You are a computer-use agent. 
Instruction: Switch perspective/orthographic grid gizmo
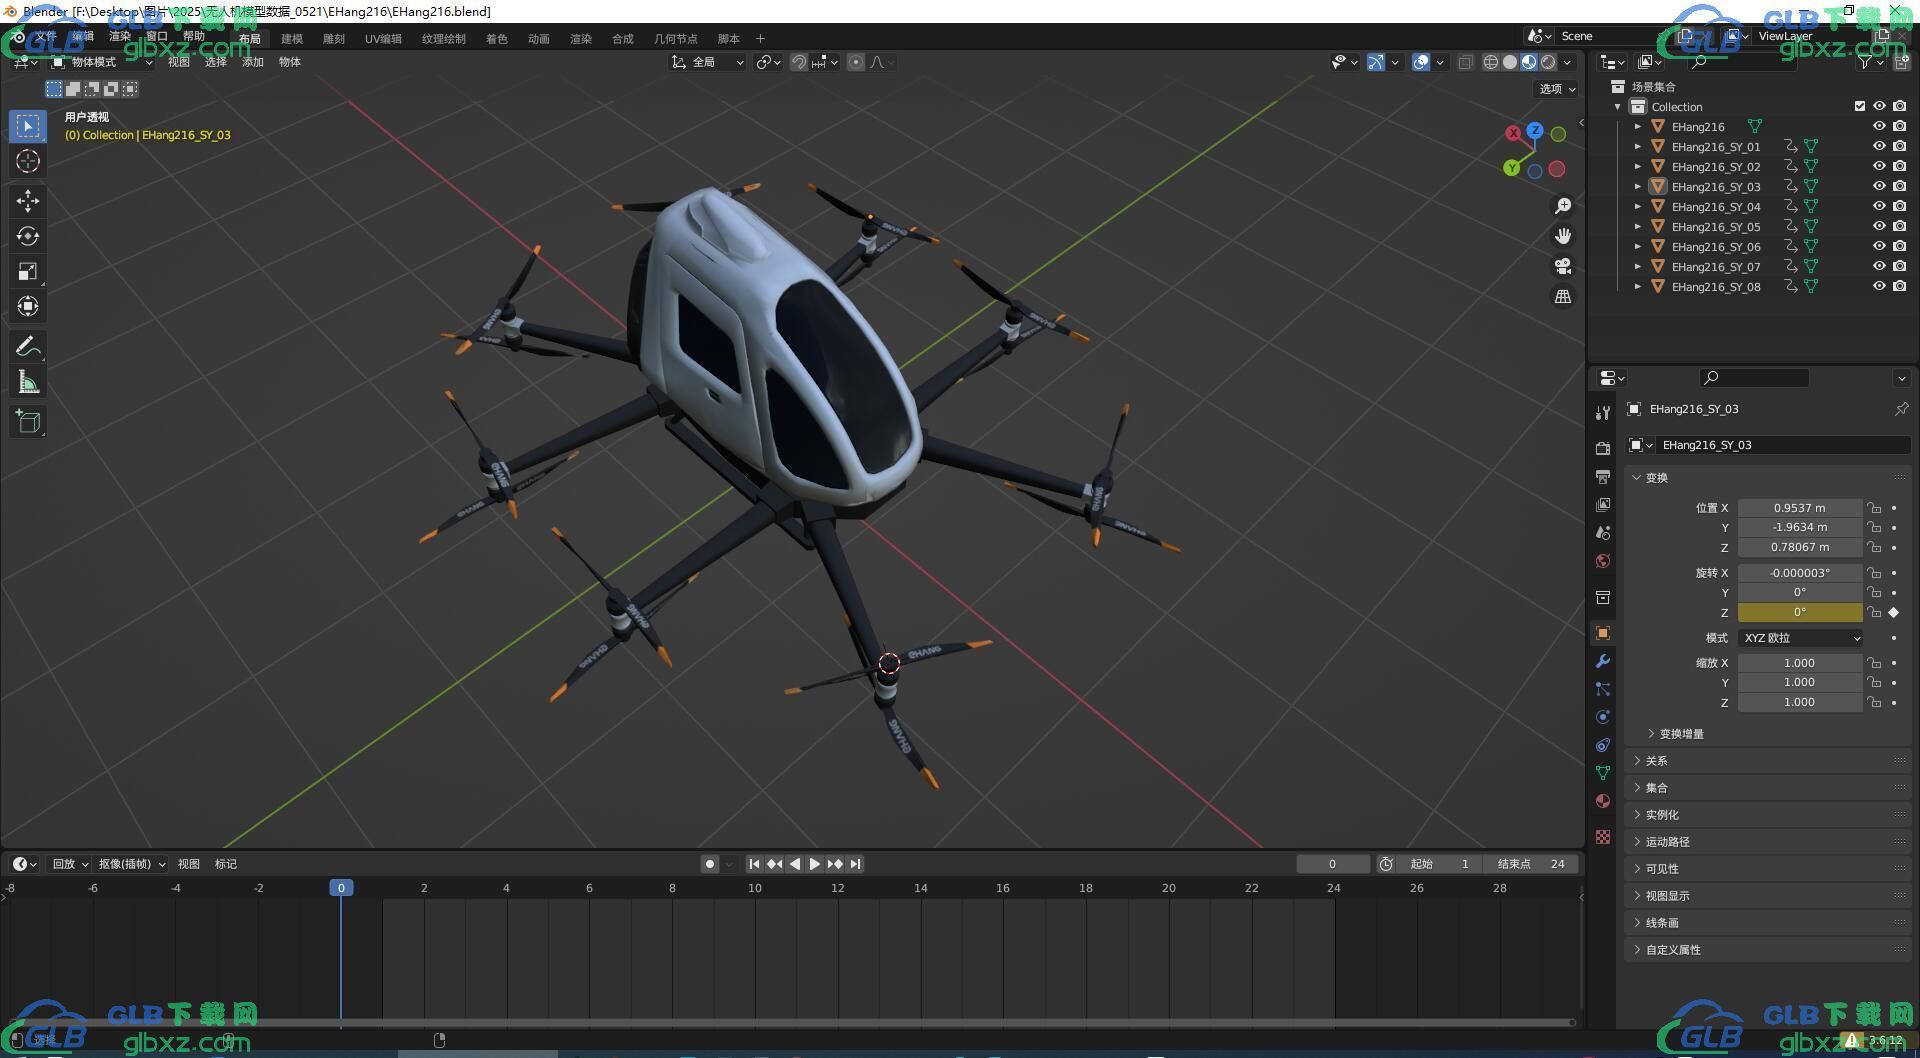pos(1563,296)
